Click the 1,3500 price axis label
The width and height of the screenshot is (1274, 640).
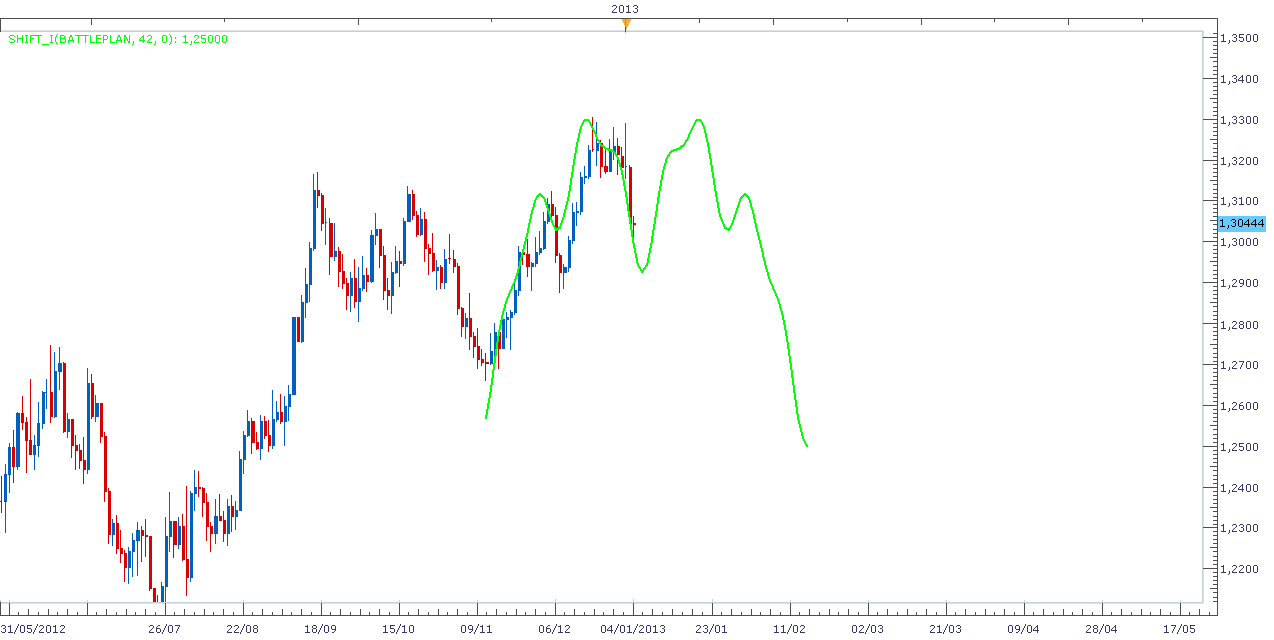pyautogui.click(x=1241, y=38)
